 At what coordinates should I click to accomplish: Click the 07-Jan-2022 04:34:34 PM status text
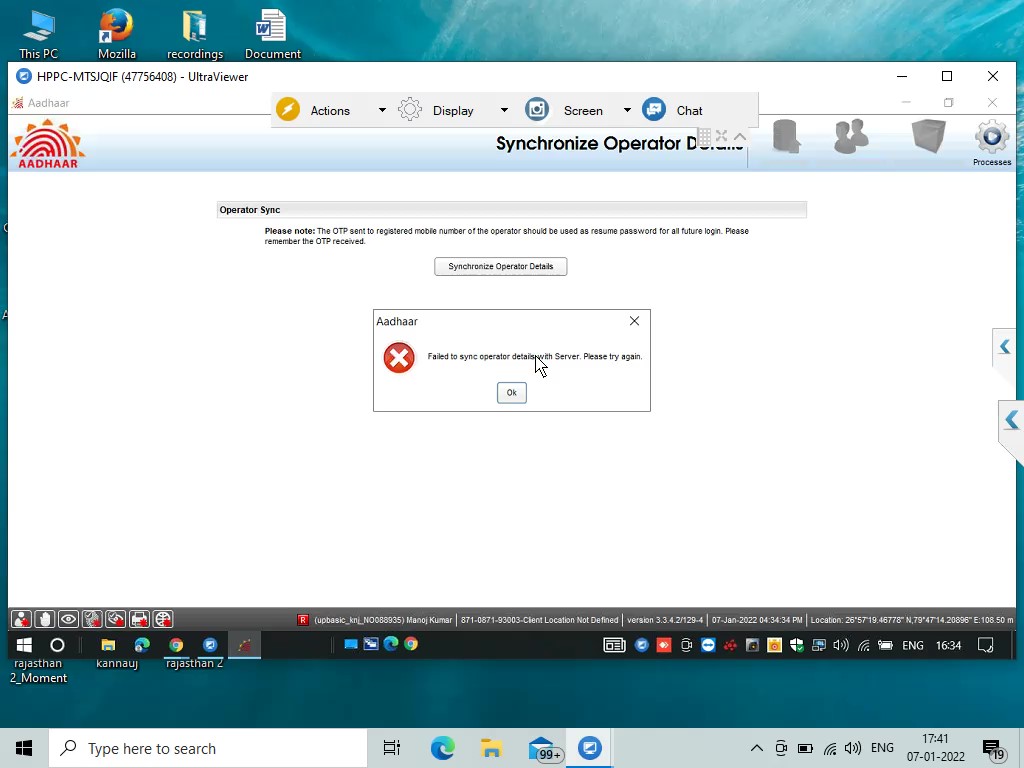(x=757, y=620)
